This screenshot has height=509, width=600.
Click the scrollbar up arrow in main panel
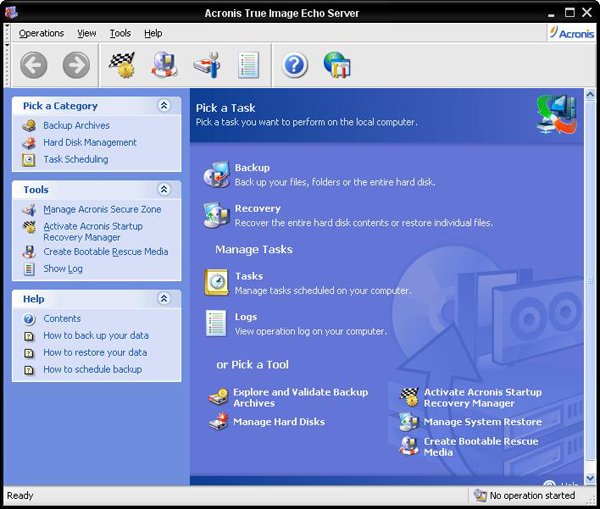click(590, 95)
